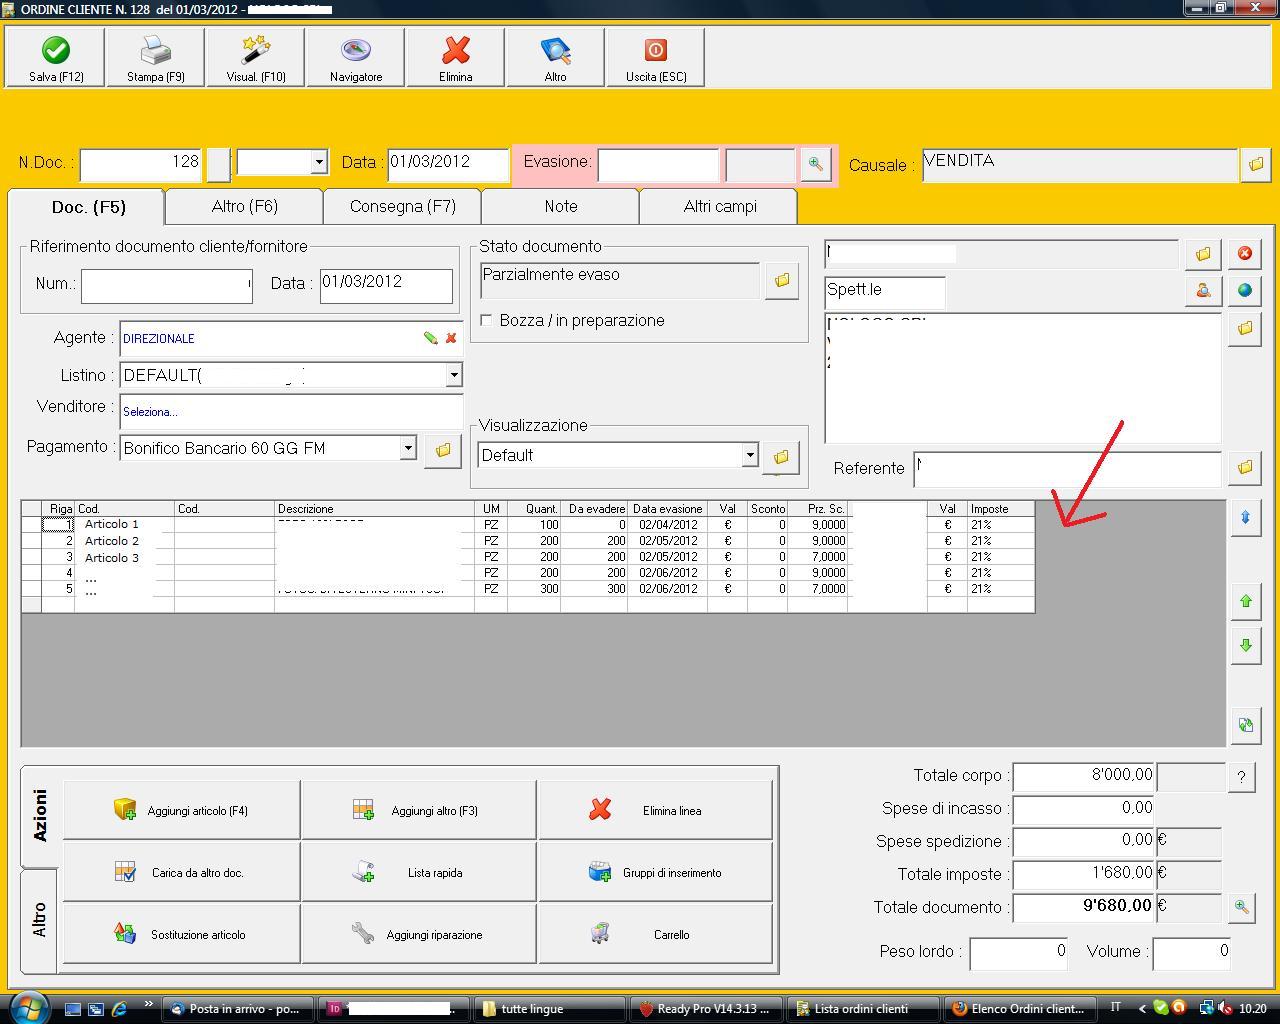Image resolution: width=1280 pixels, height=1024 pixels.
Task: Click the Aggiungi articolo (F4) button
Action: coord(181,810)
